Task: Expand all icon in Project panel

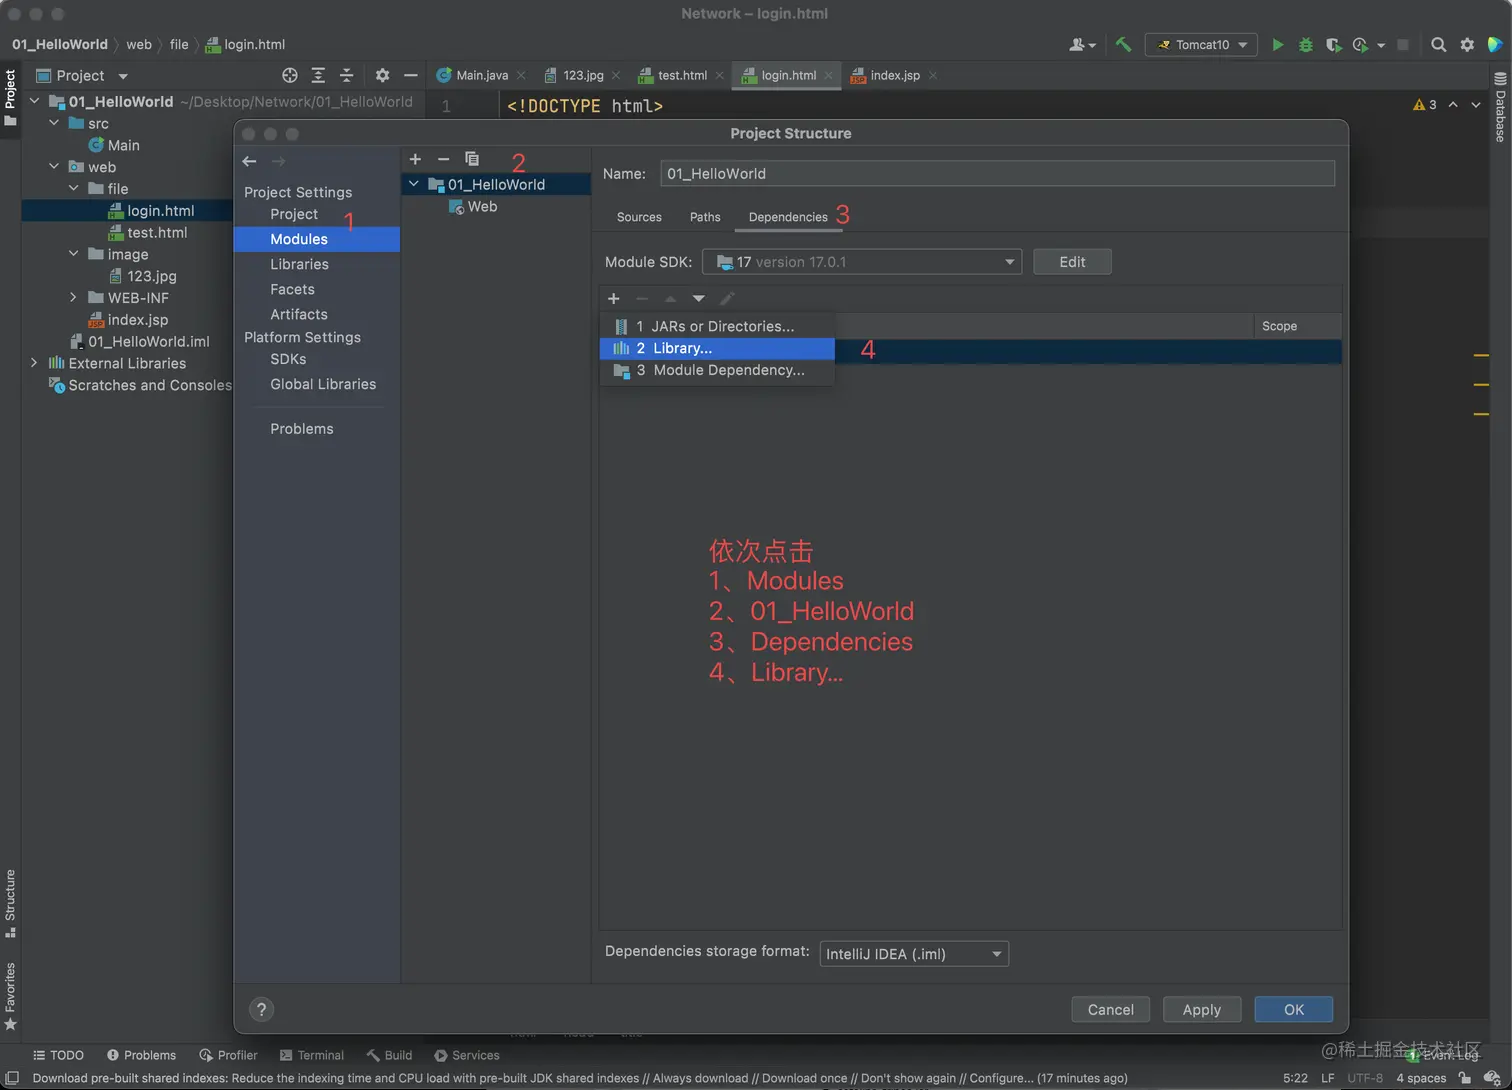Action: click(318, 75)
